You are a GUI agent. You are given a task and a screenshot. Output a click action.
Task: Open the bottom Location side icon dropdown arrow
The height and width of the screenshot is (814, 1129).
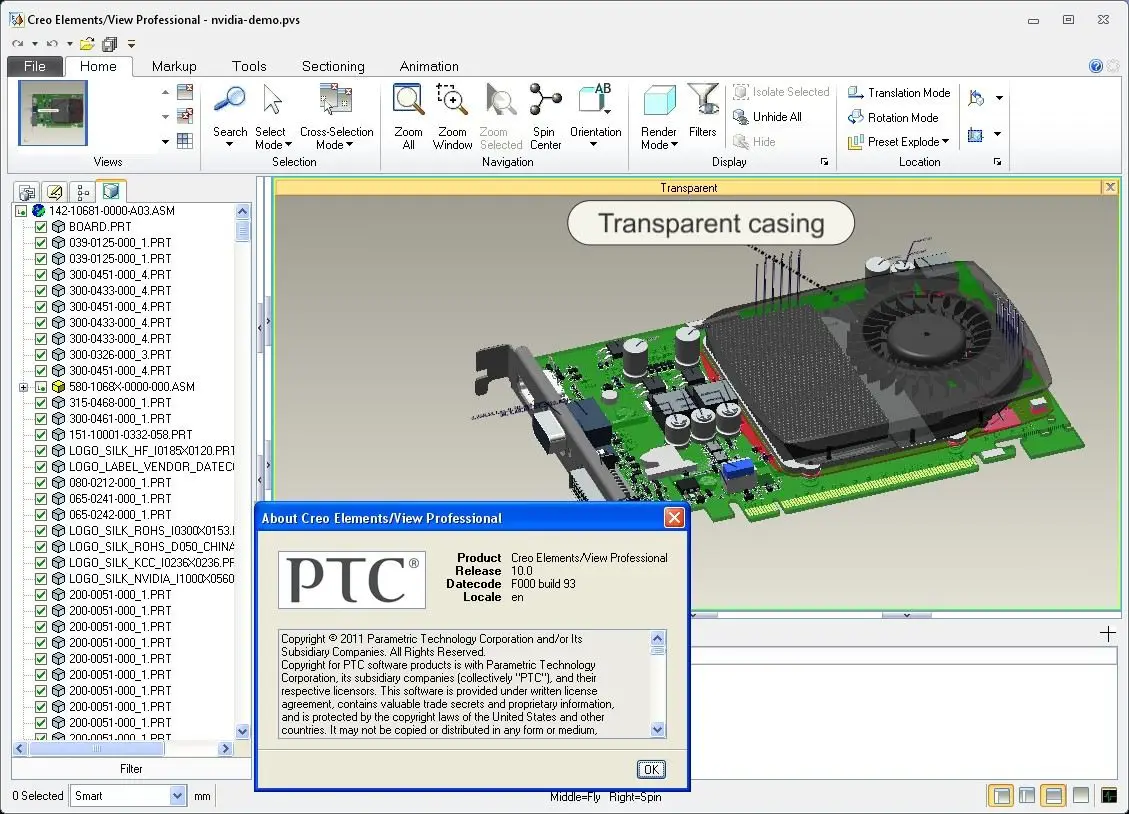997,134
